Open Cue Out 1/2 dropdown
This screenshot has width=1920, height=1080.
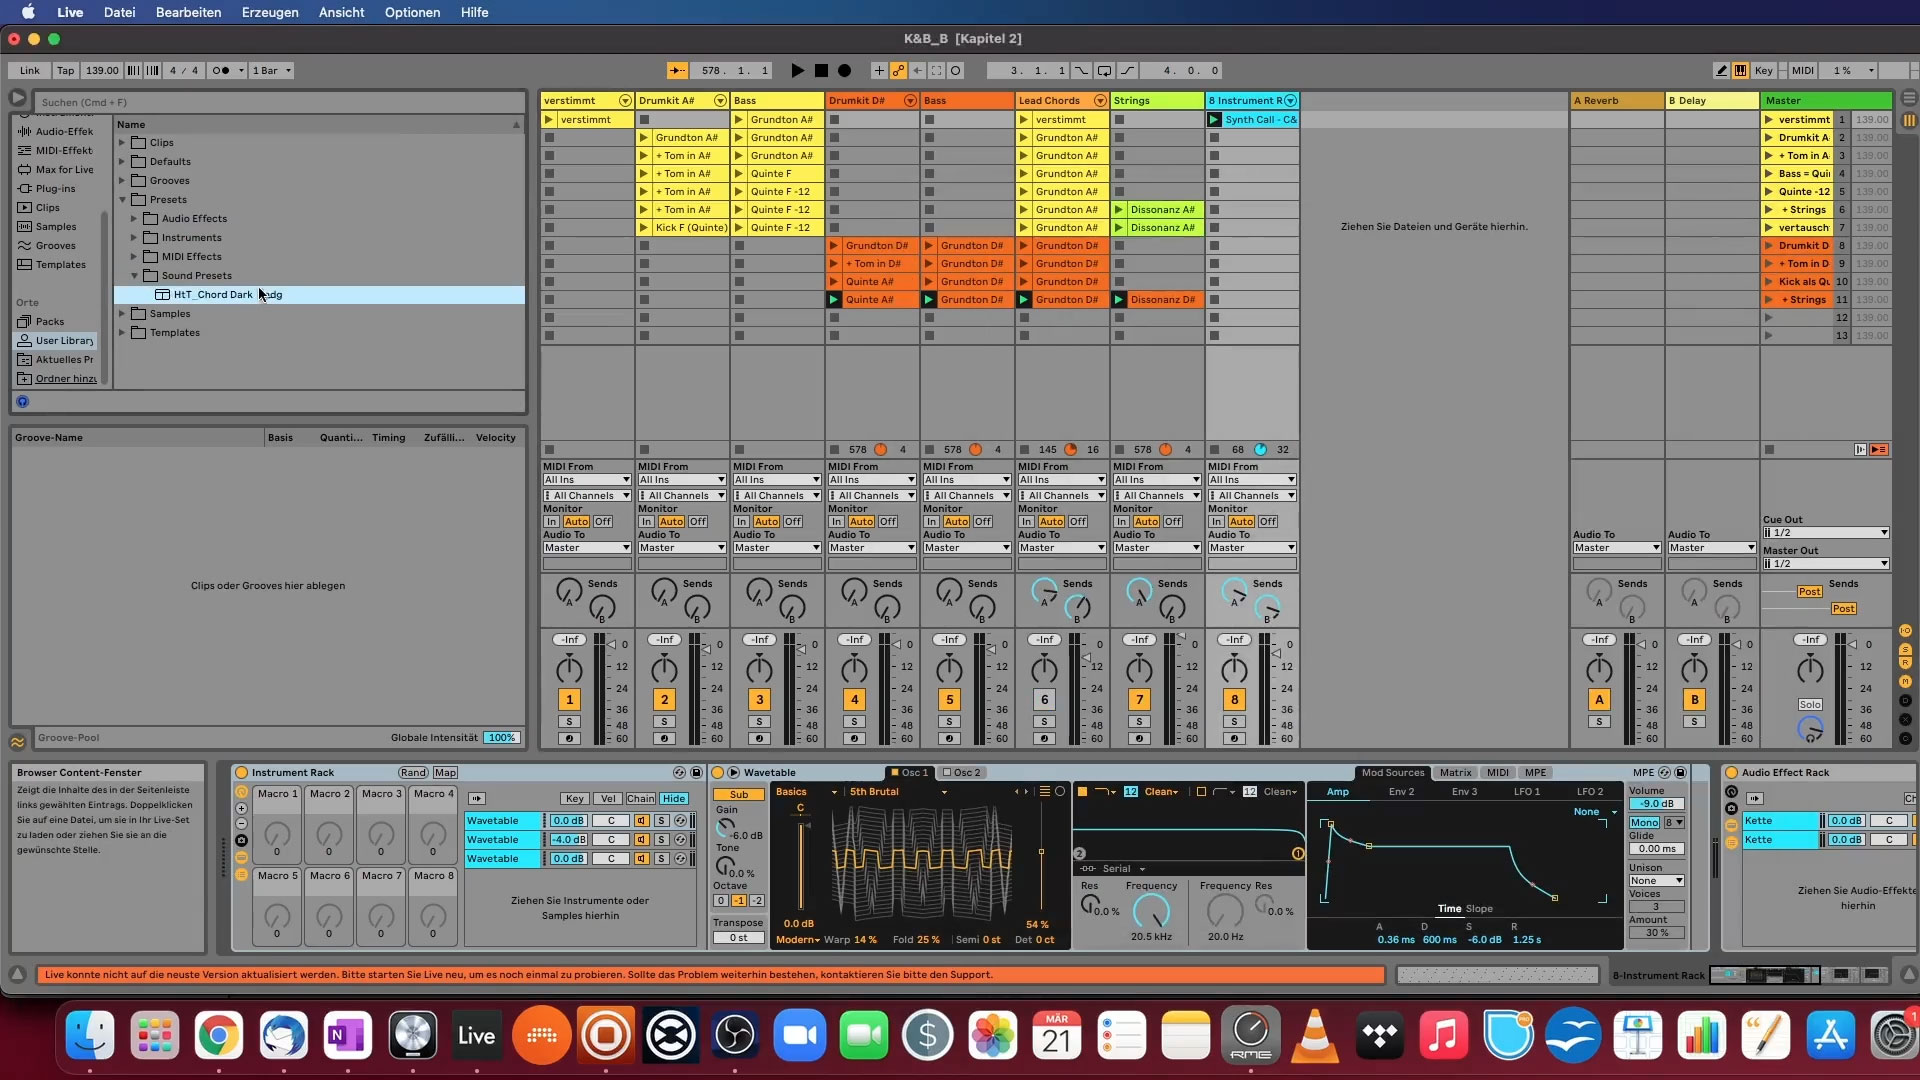(x=1826, y=533)
